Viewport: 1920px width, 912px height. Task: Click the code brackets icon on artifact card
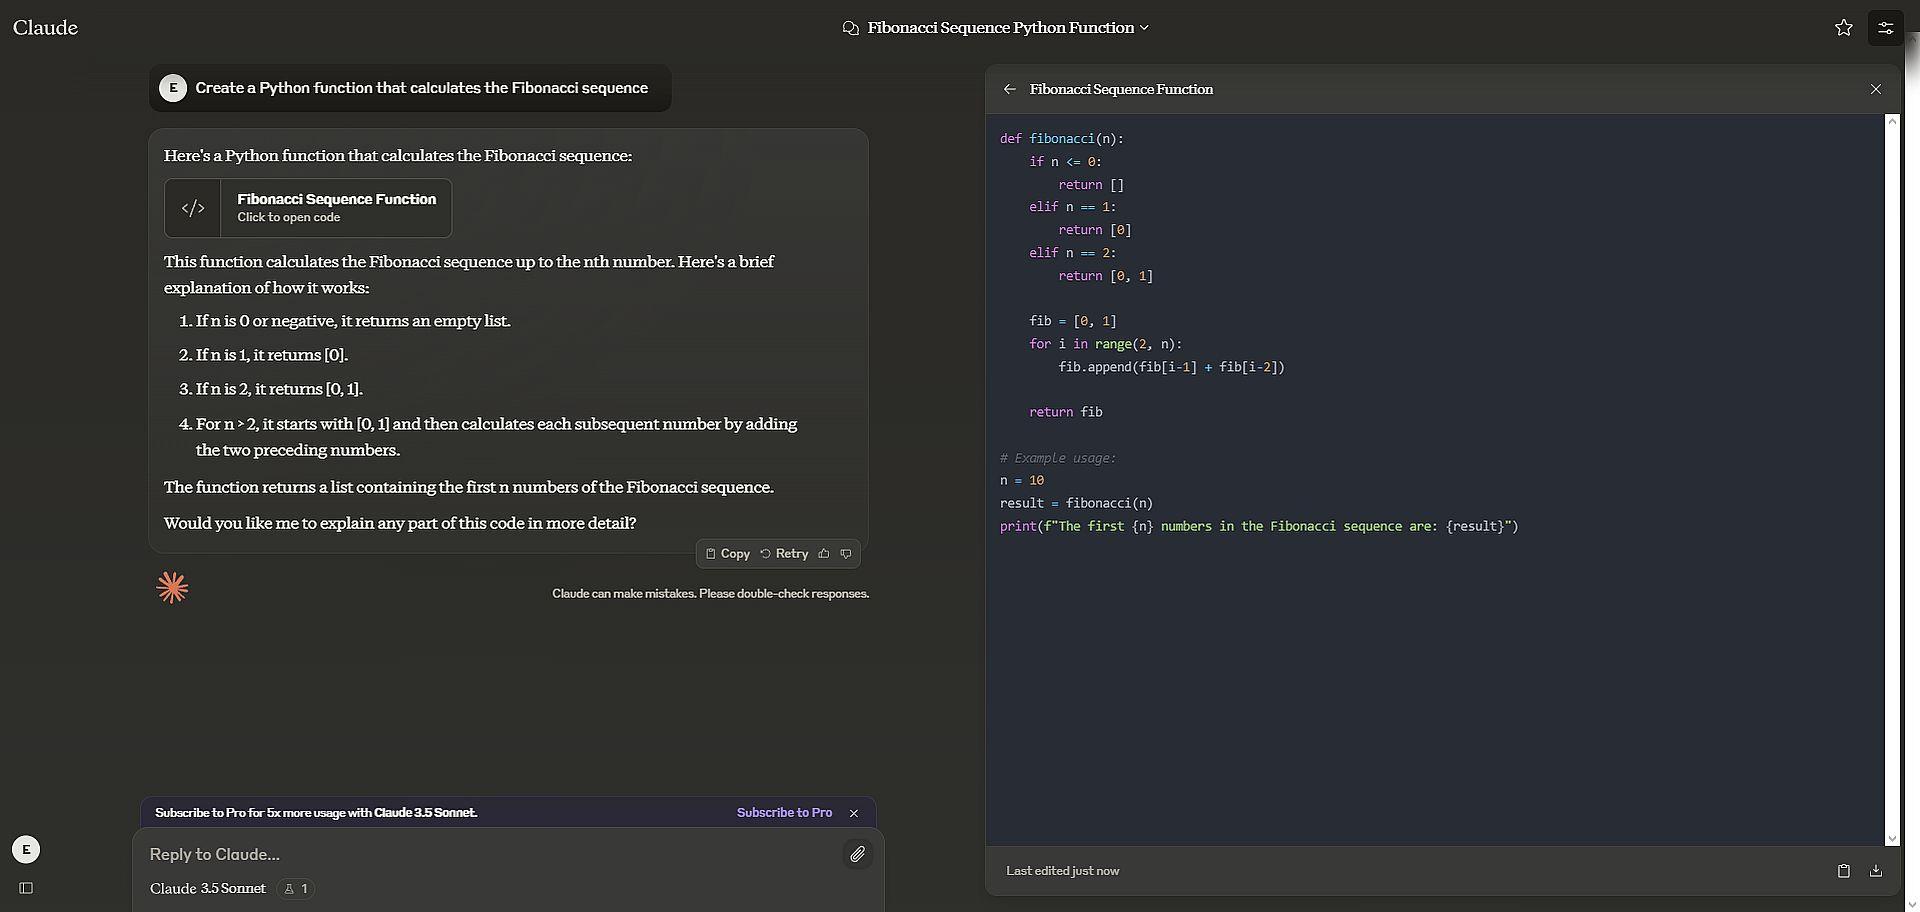tap(193, 208)
